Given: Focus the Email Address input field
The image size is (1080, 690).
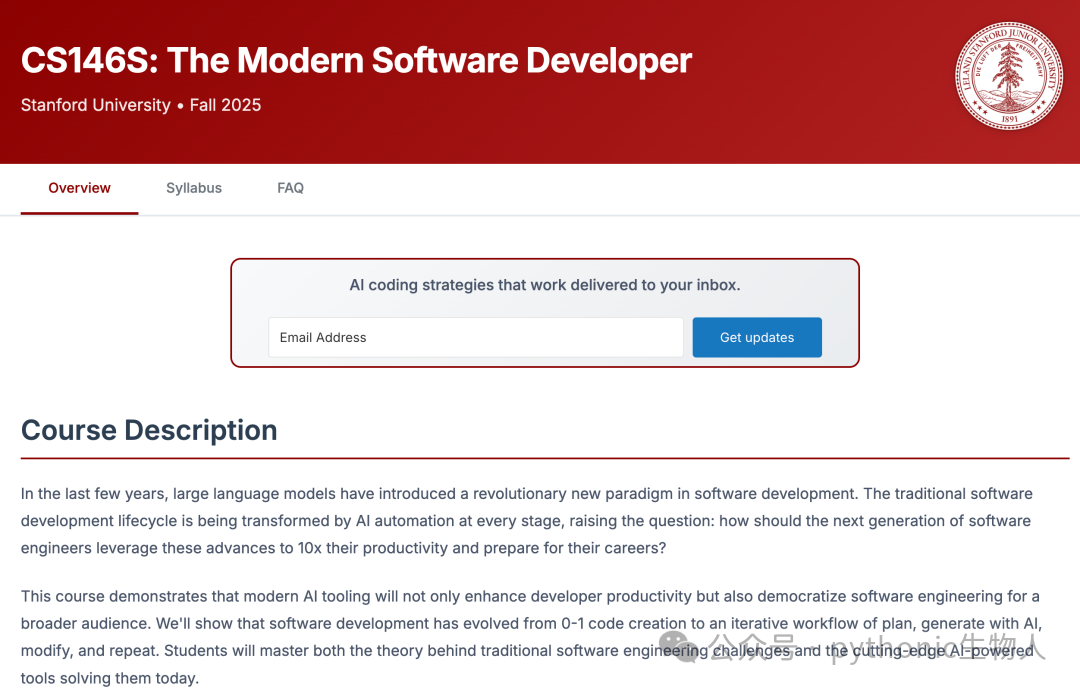Looking at the screenshot, I should point(475,337).
